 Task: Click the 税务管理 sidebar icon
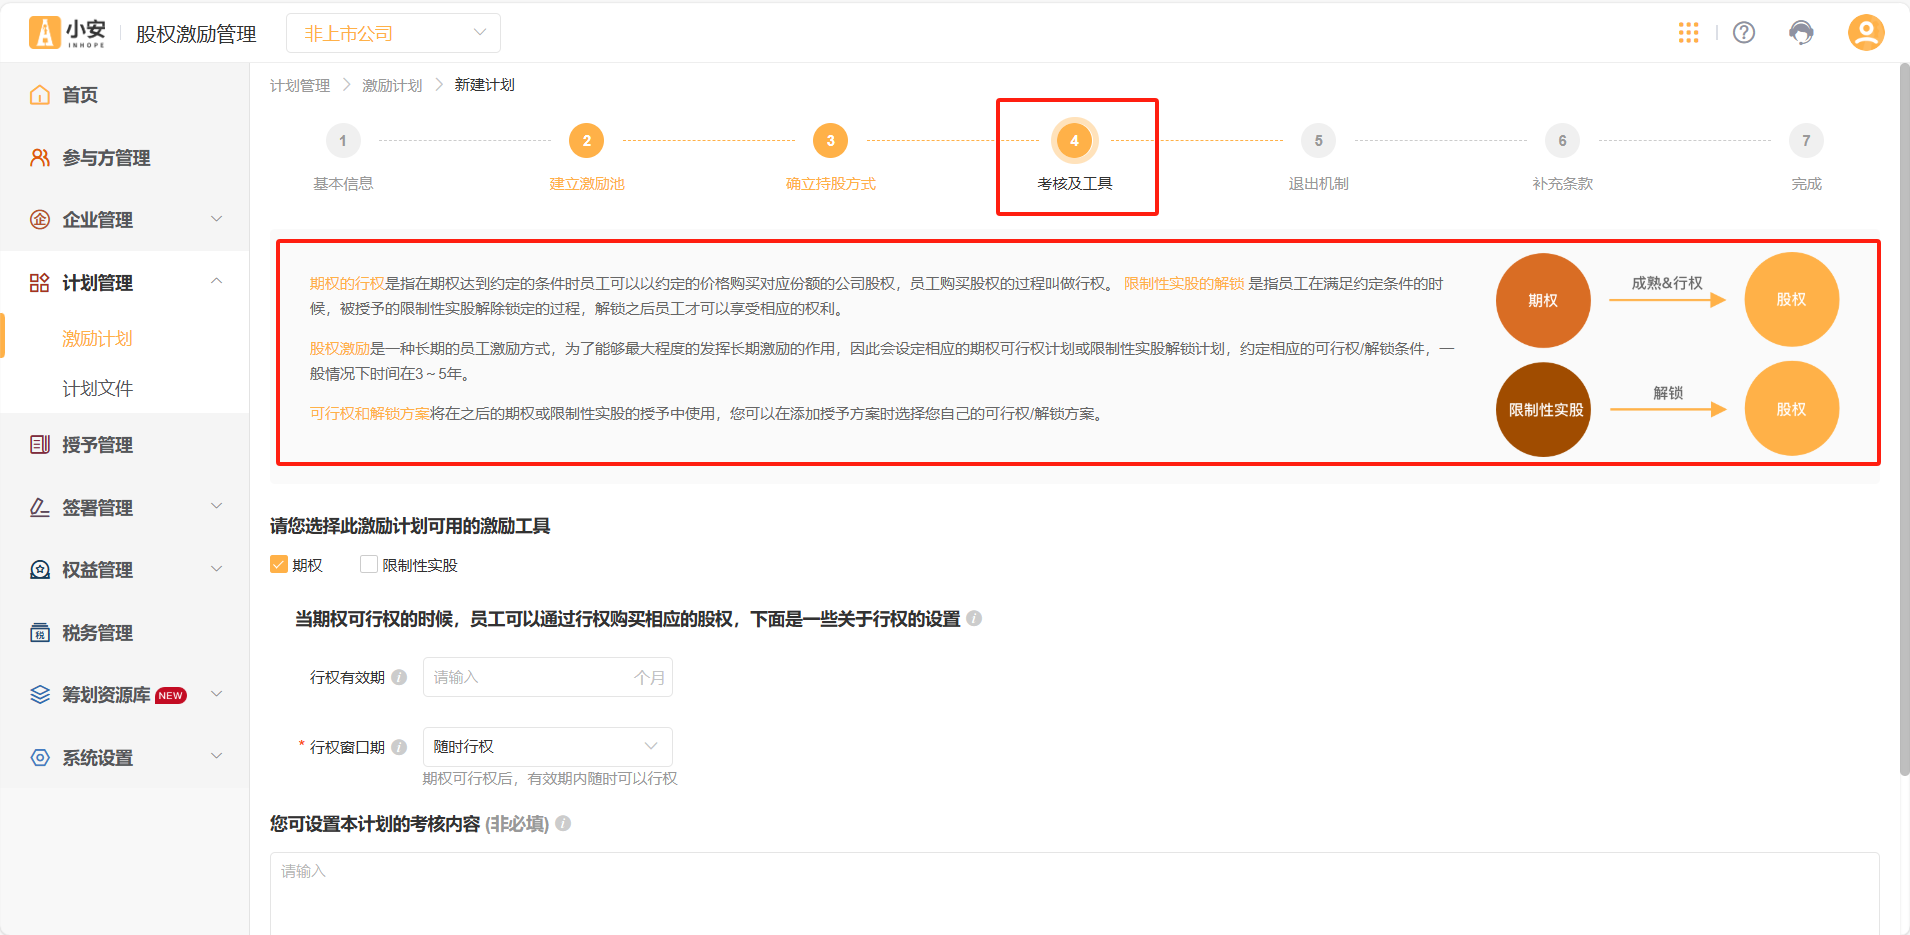tap(40, 633)
